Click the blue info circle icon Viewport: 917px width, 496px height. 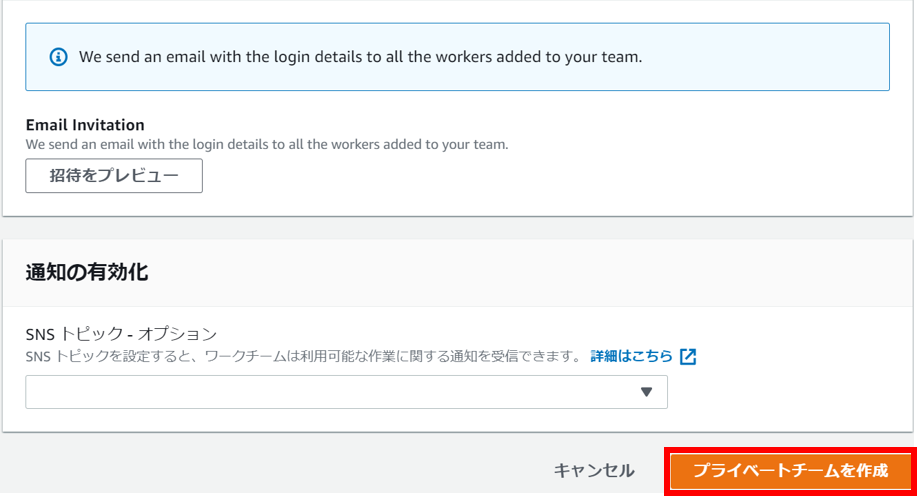58,57
